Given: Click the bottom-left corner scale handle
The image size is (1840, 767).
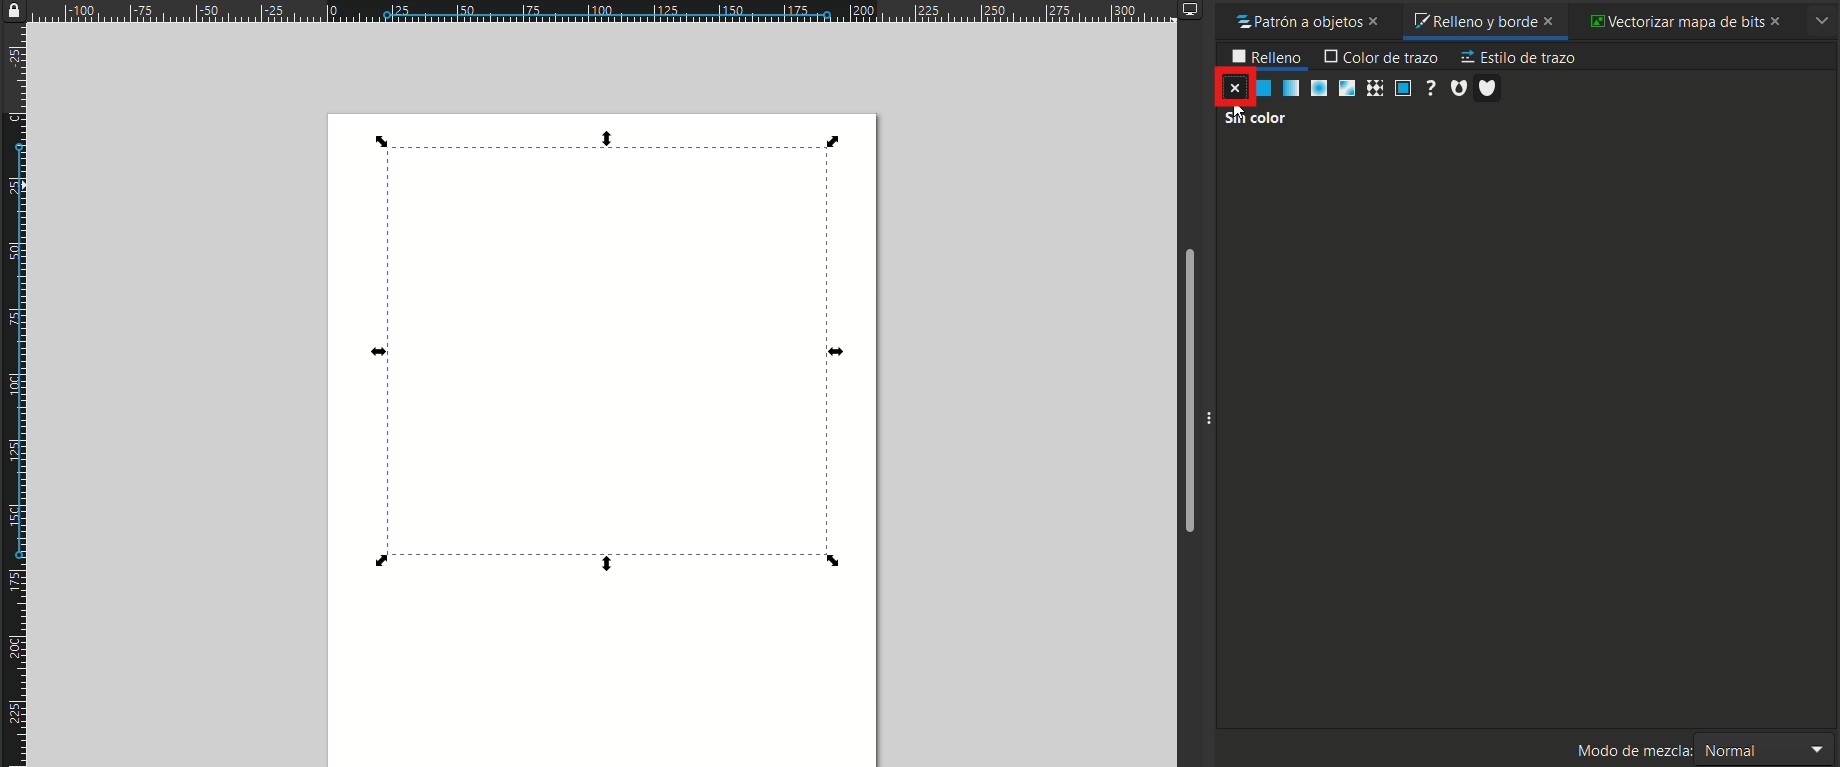Looking at the screenshot, I should 381,561.
